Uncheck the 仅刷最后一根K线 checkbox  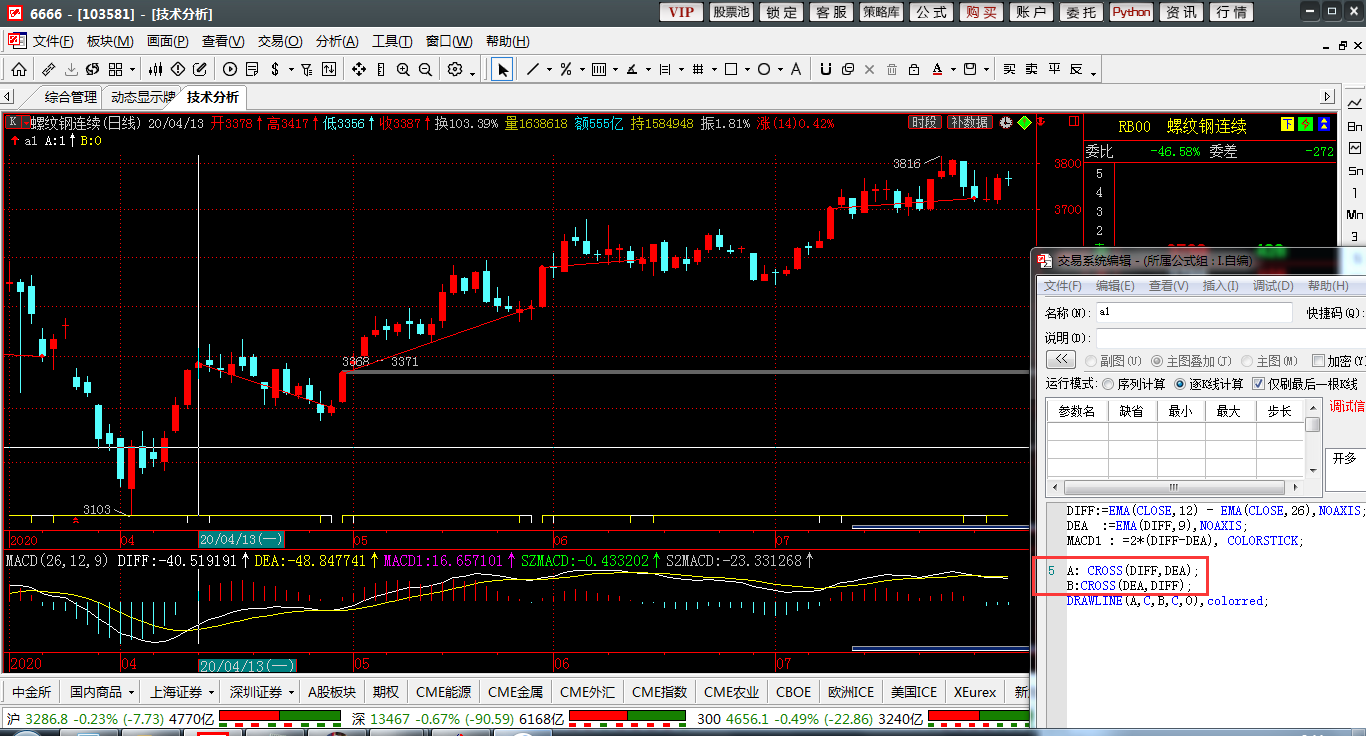coord(1259,384)
